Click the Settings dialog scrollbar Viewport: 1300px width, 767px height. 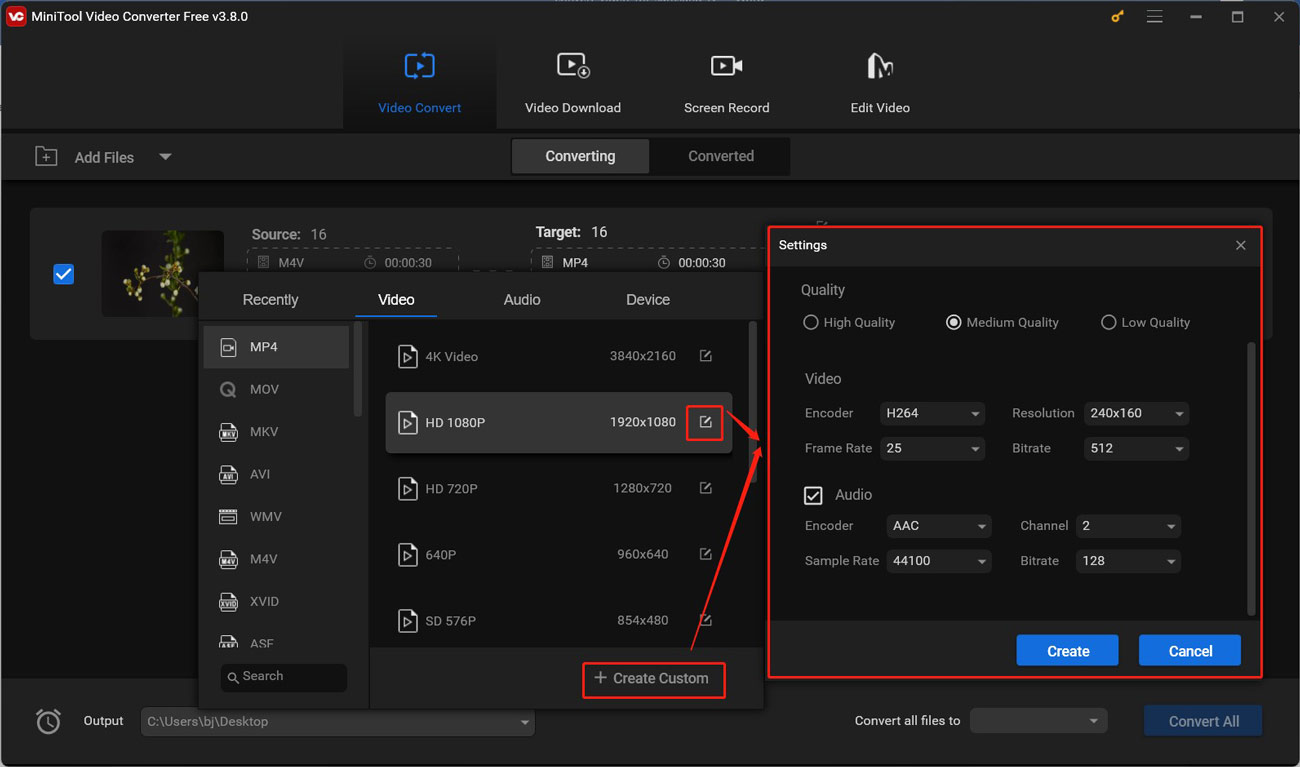(1251, 478)
